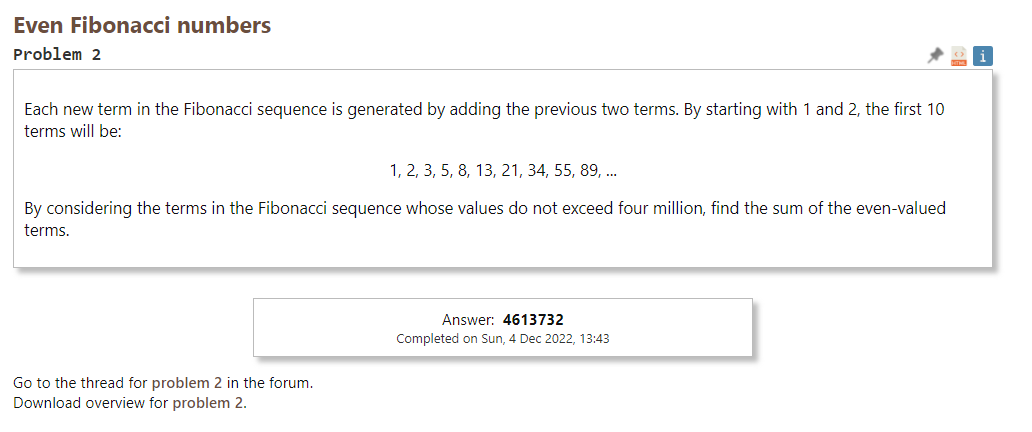Download the overview via problem 2 link
This screenshot has height=432, width=1032.
(x=208, y=402)
